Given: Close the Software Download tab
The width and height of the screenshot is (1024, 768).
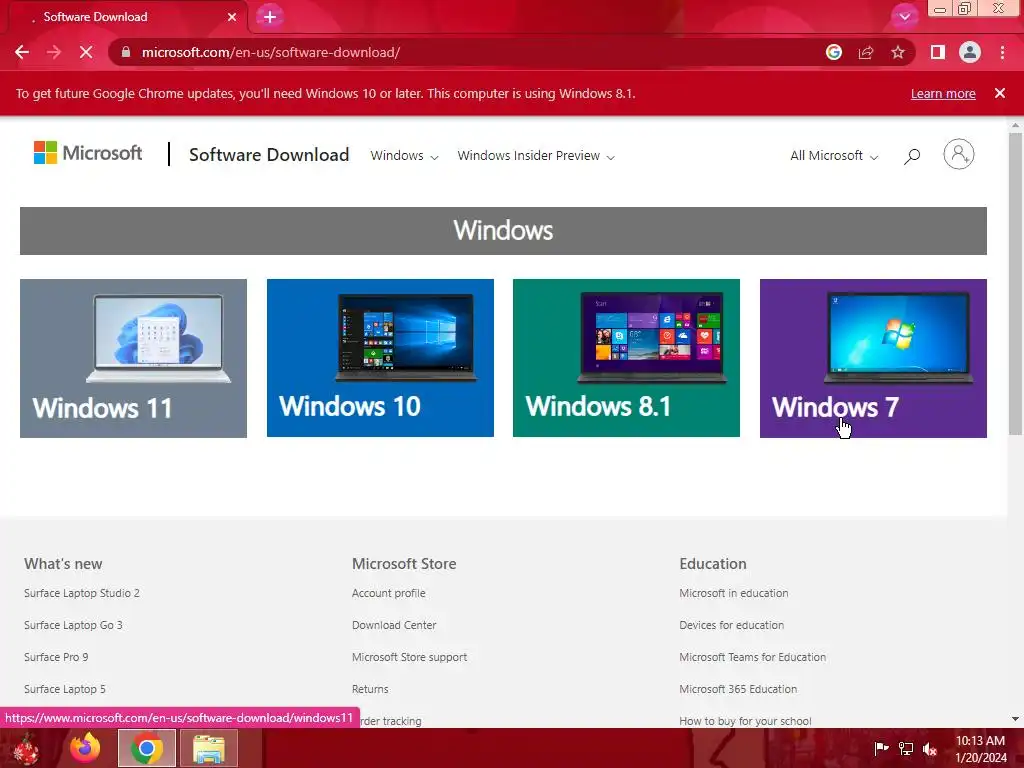Looking at the screenshot, I should click(232, 17).
